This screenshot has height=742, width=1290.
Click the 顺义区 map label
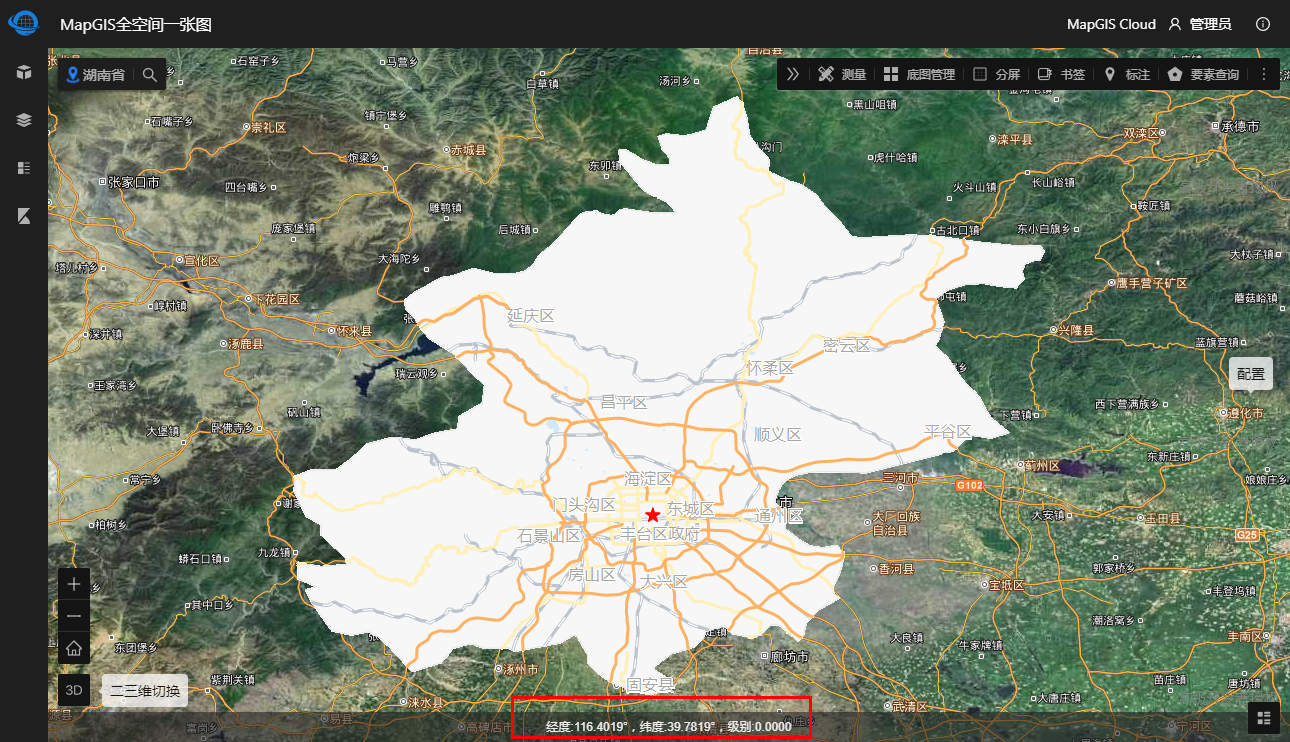[x=778, y=434]
